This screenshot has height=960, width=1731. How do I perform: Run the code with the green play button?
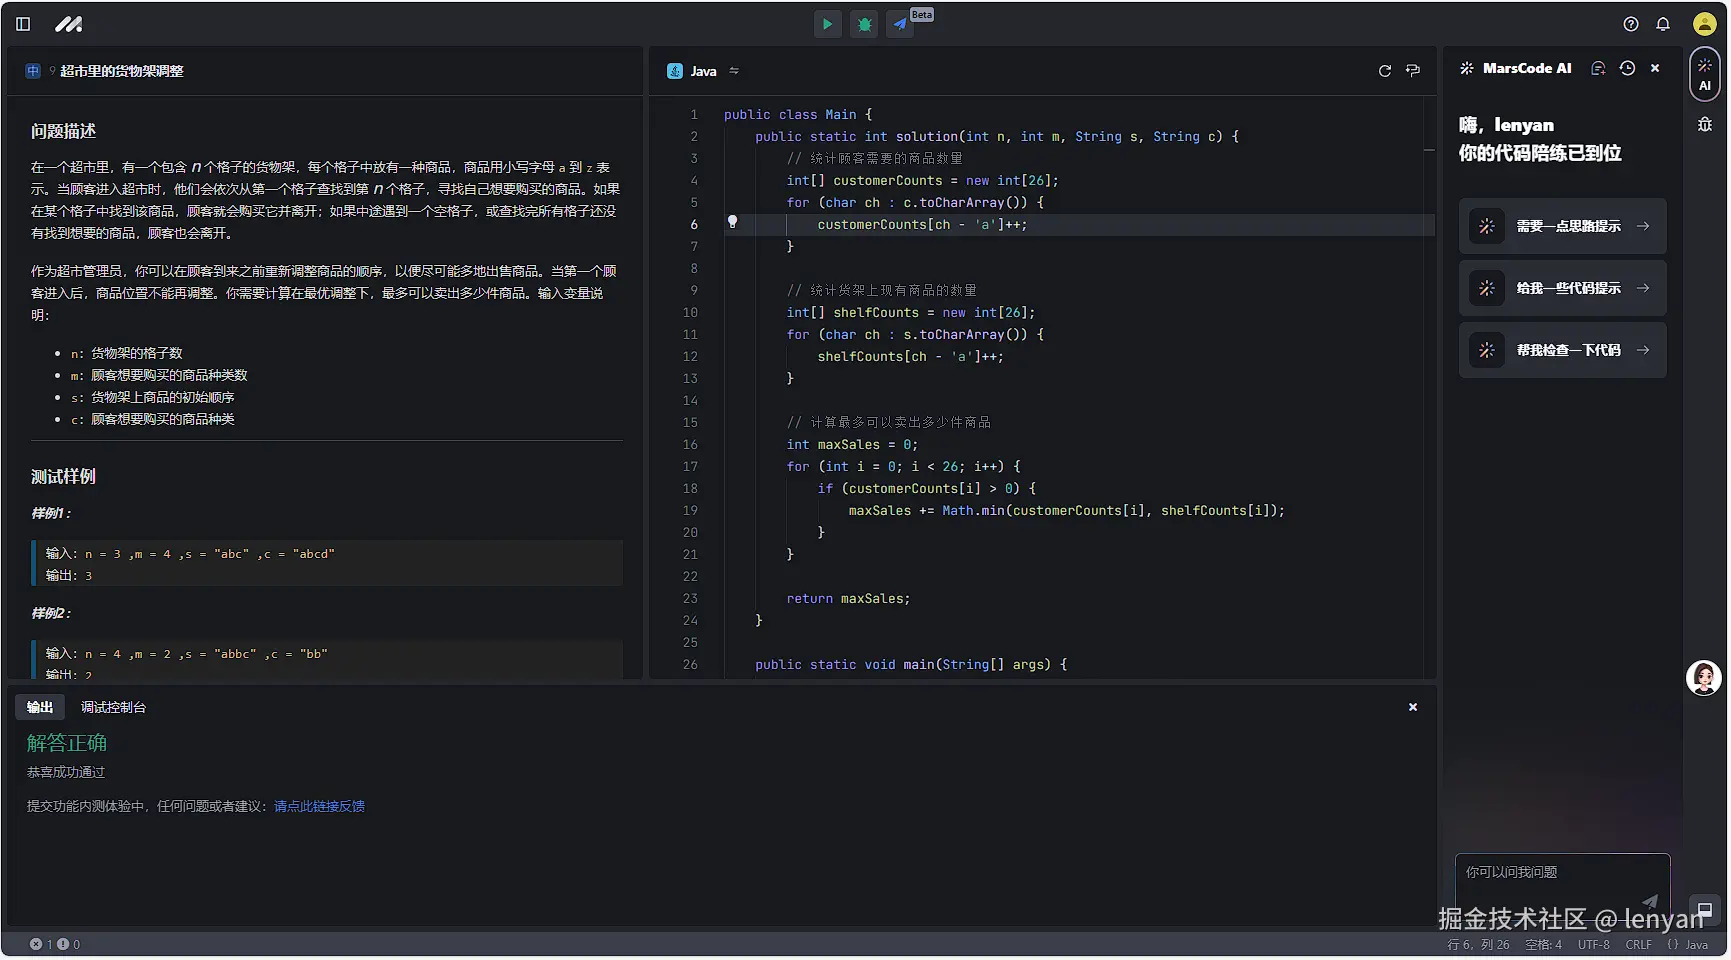click(827, 24)
